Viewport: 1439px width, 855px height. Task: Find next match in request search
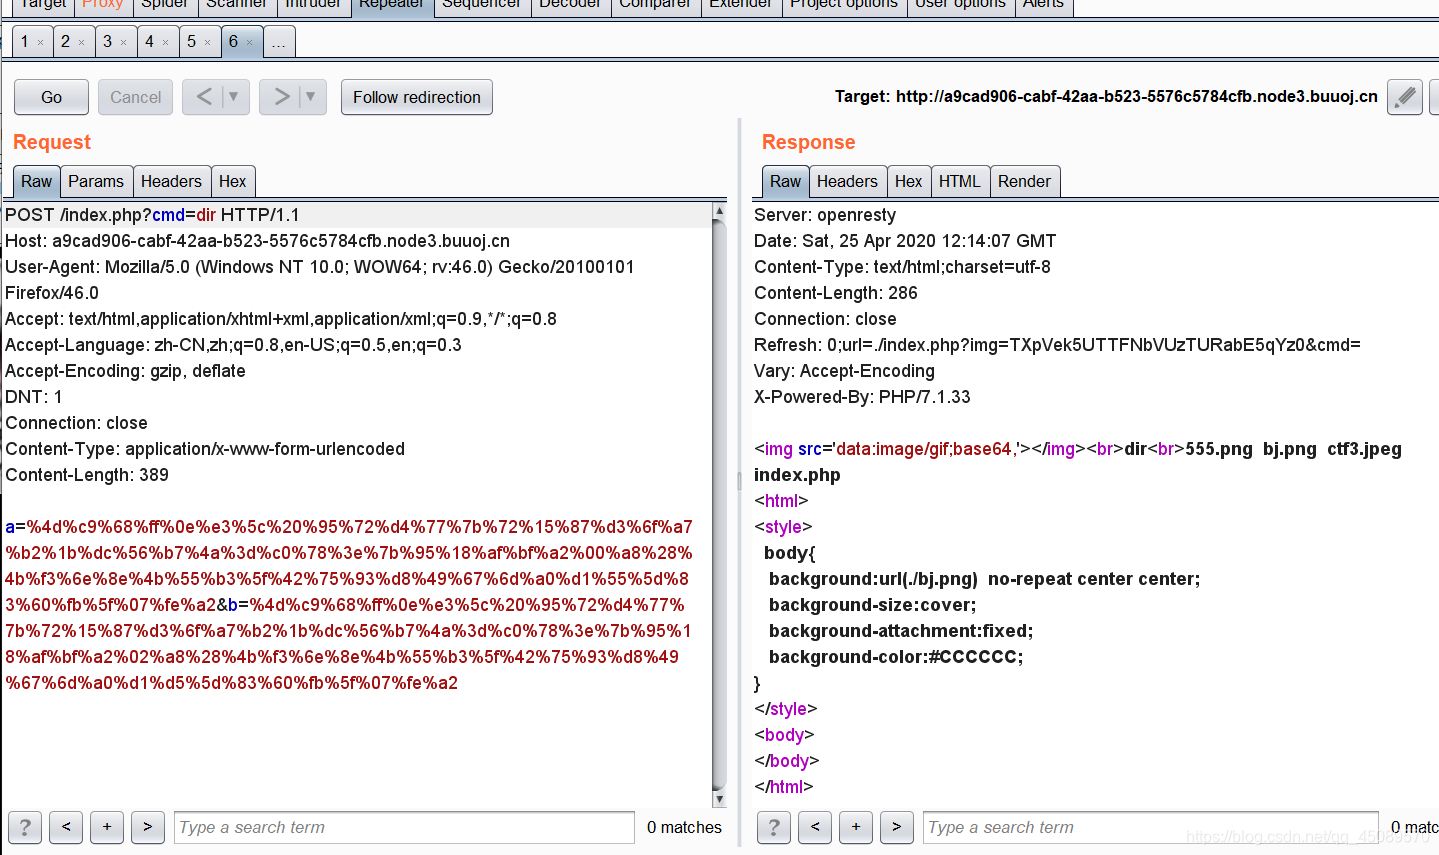click(148, 827)
